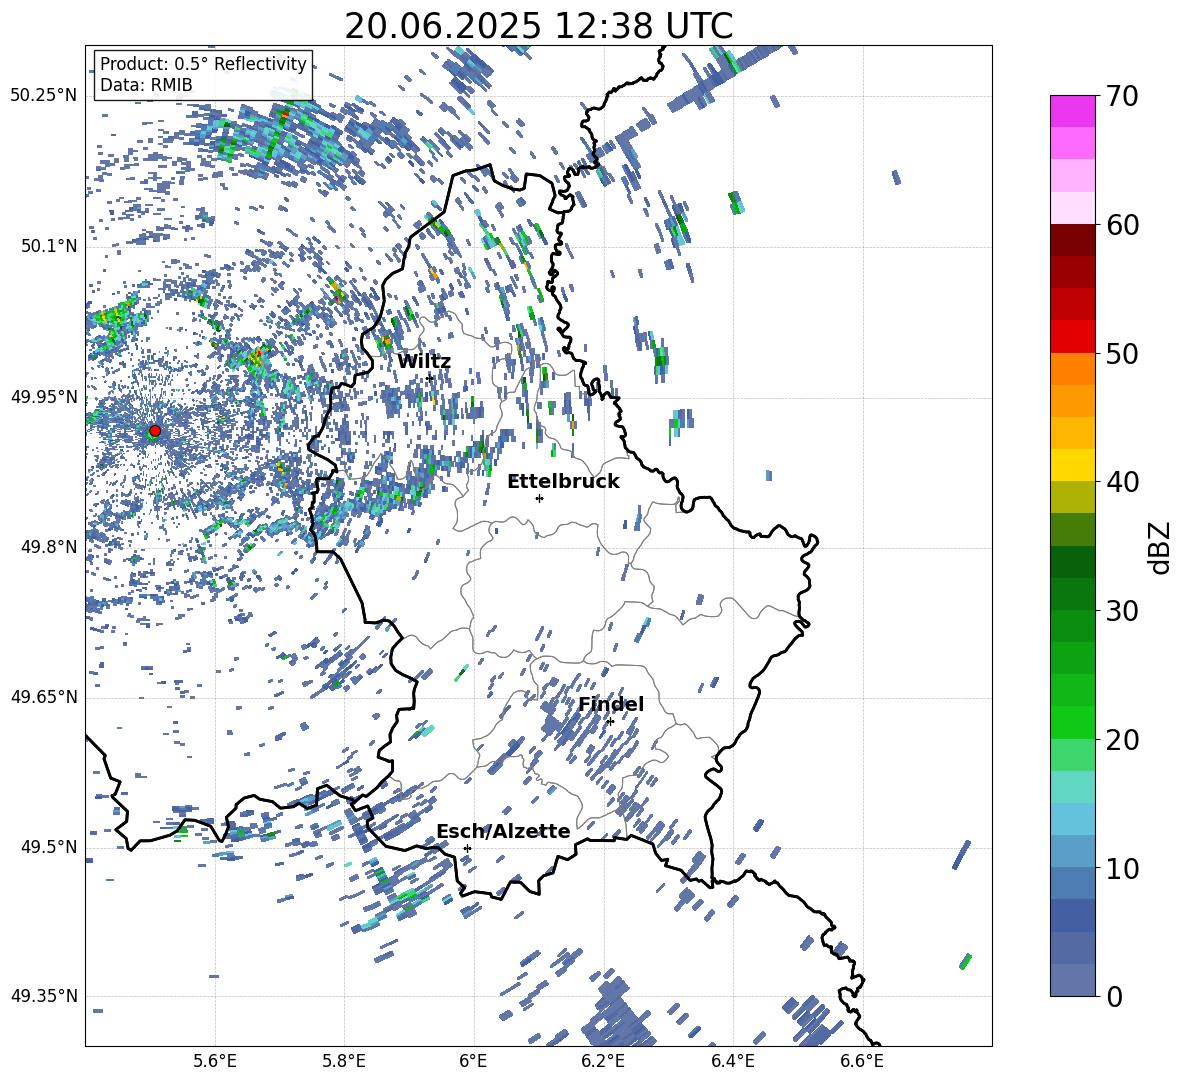The image size is (1184, 1081).
Task: Click the 49.95°N latitude label
Action: 44,397
